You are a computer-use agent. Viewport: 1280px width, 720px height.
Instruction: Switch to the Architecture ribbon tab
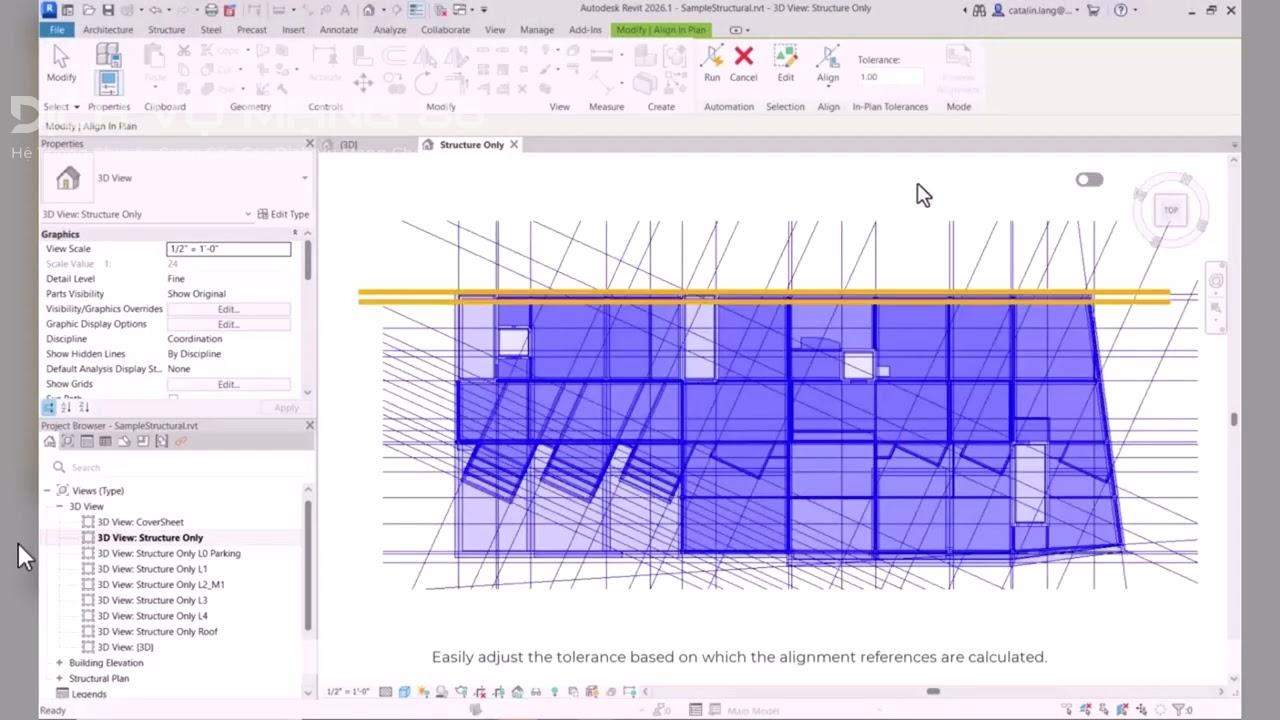[107, 29]
